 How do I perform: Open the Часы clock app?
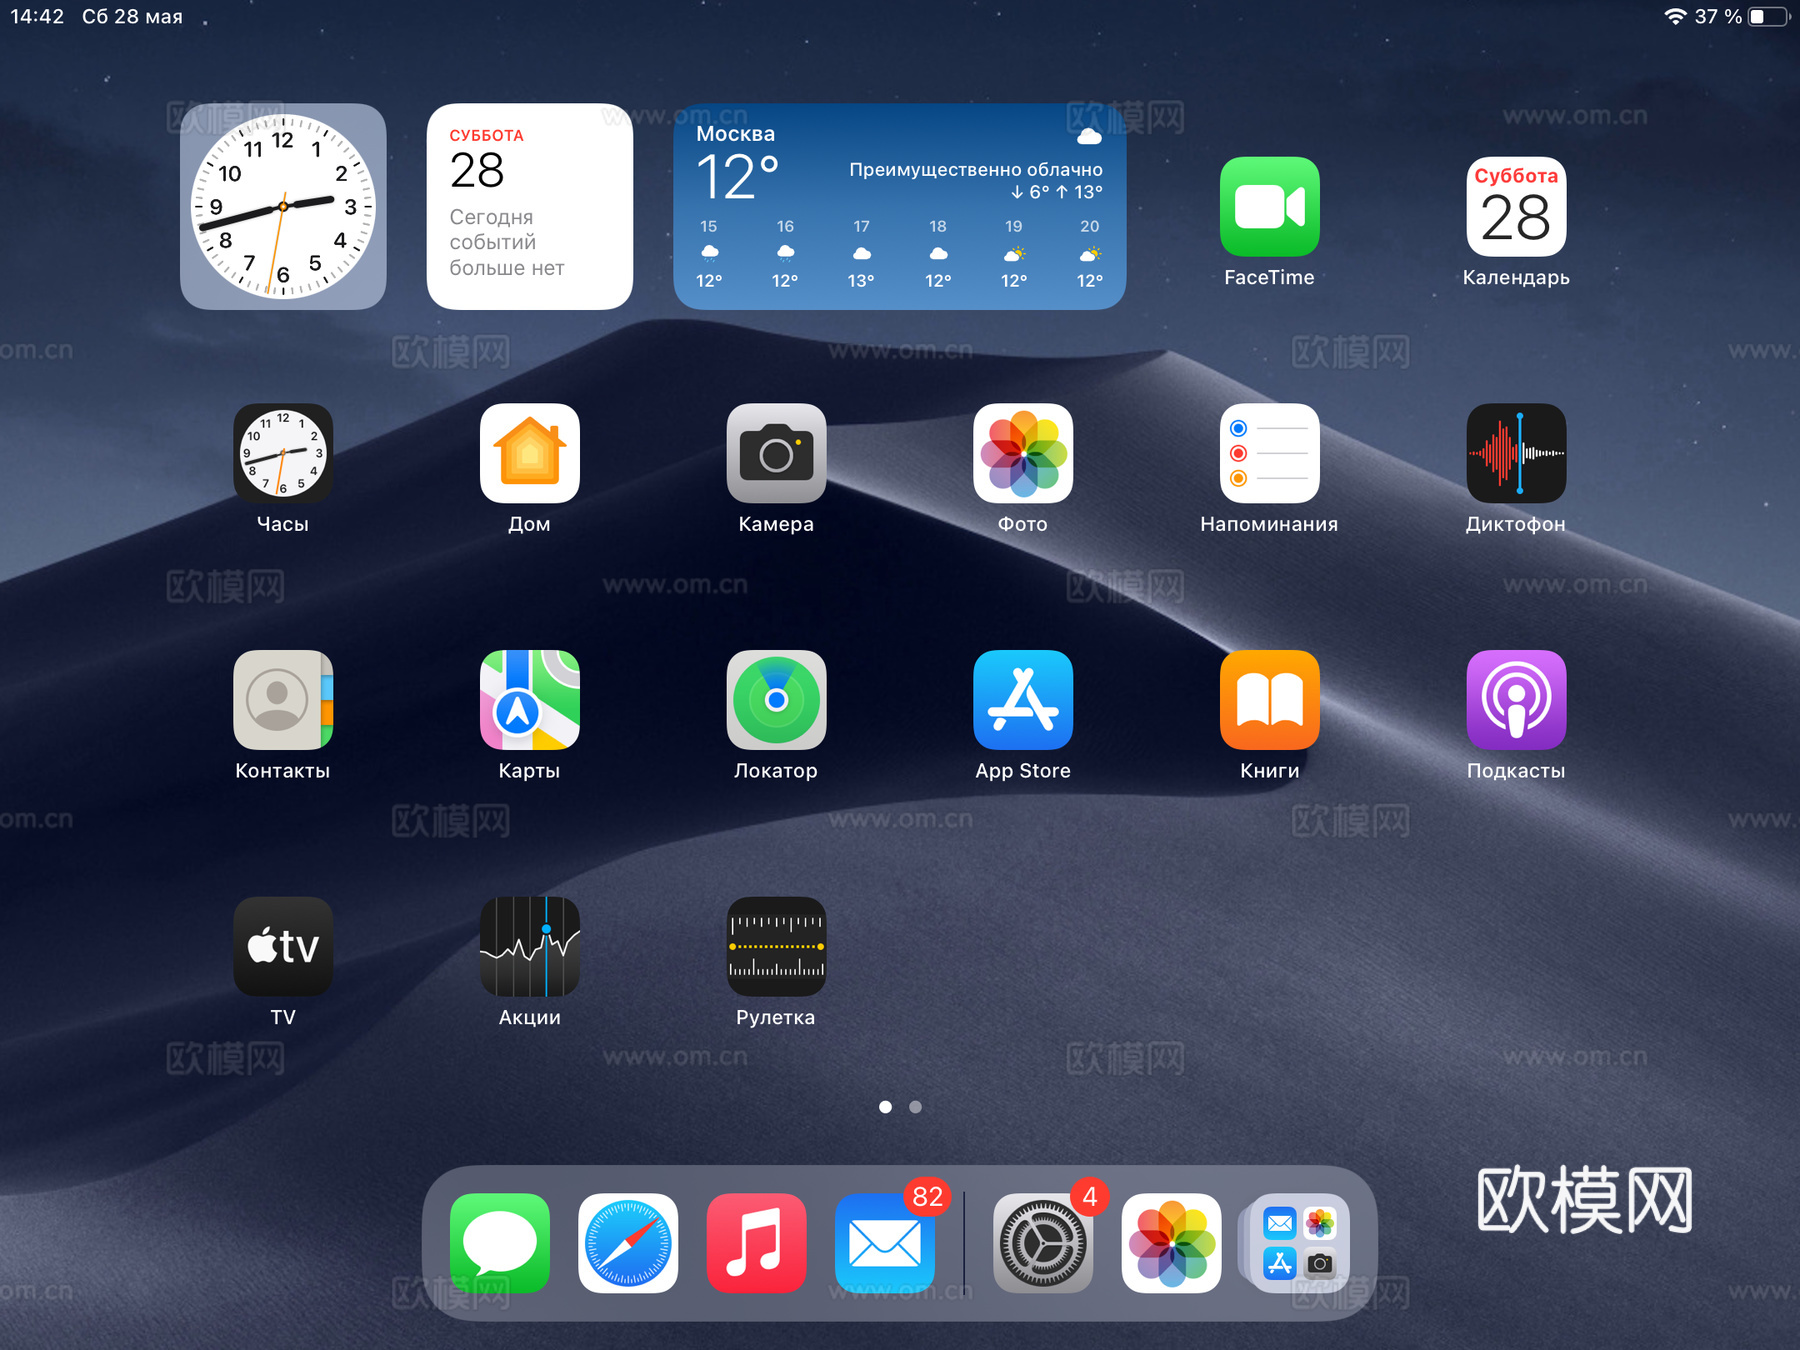[283, 453]
